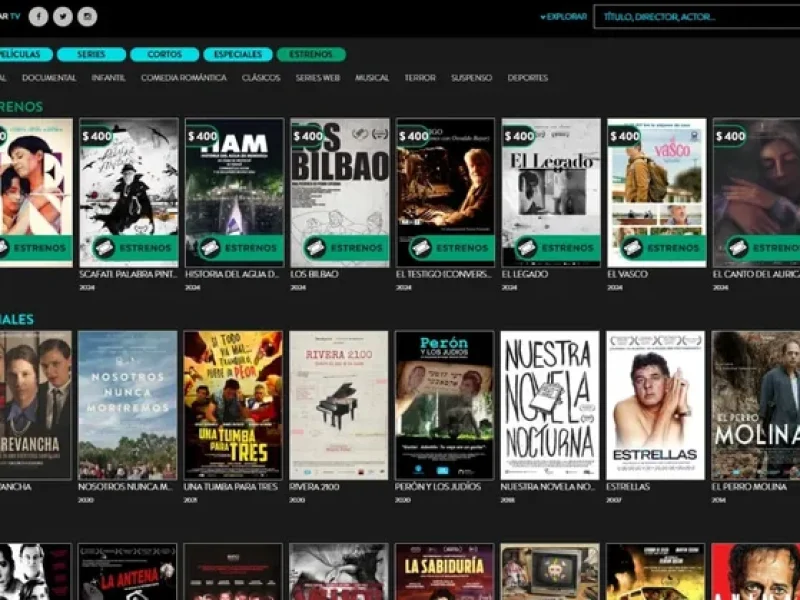Viewport: 800px width, 600px height.
Task: Open the El Legado poster
Action: (551, 192)
